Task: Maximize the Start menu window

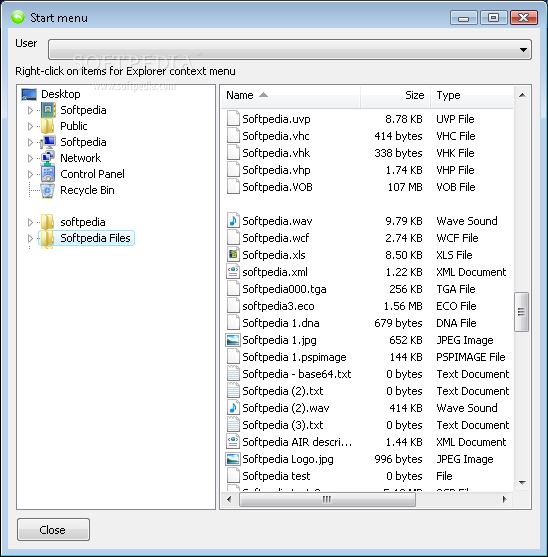Action: pyautogui.click(x=493, y=17)
